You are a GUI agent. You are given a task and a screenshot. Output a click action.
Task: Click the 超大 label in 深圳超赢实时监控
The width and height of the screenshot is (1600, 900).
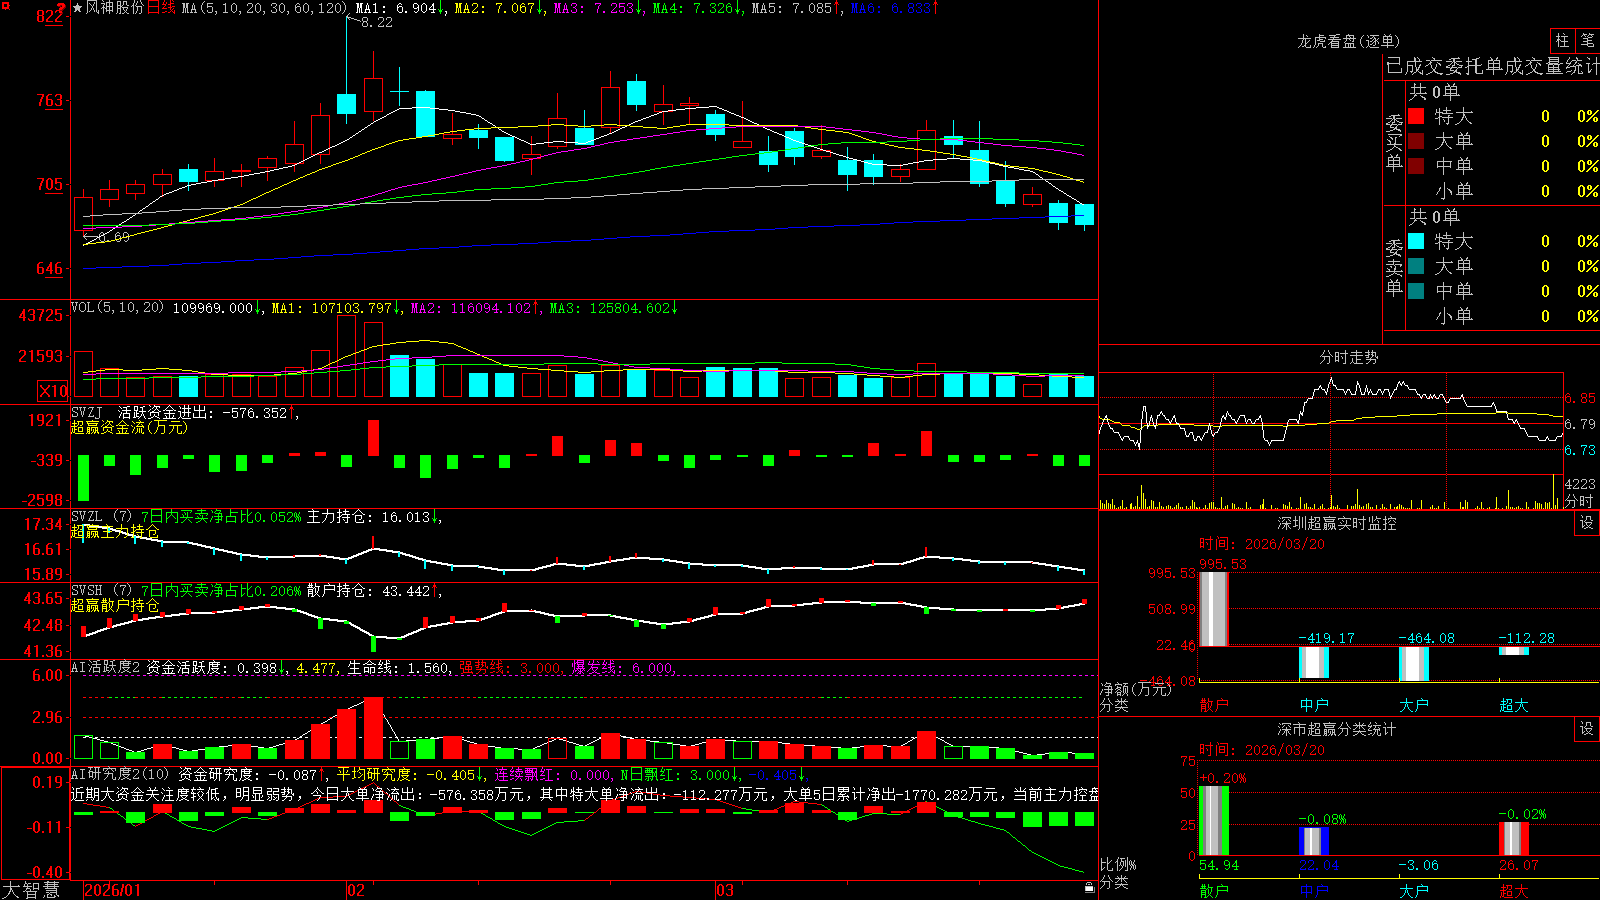point(1514,705)
